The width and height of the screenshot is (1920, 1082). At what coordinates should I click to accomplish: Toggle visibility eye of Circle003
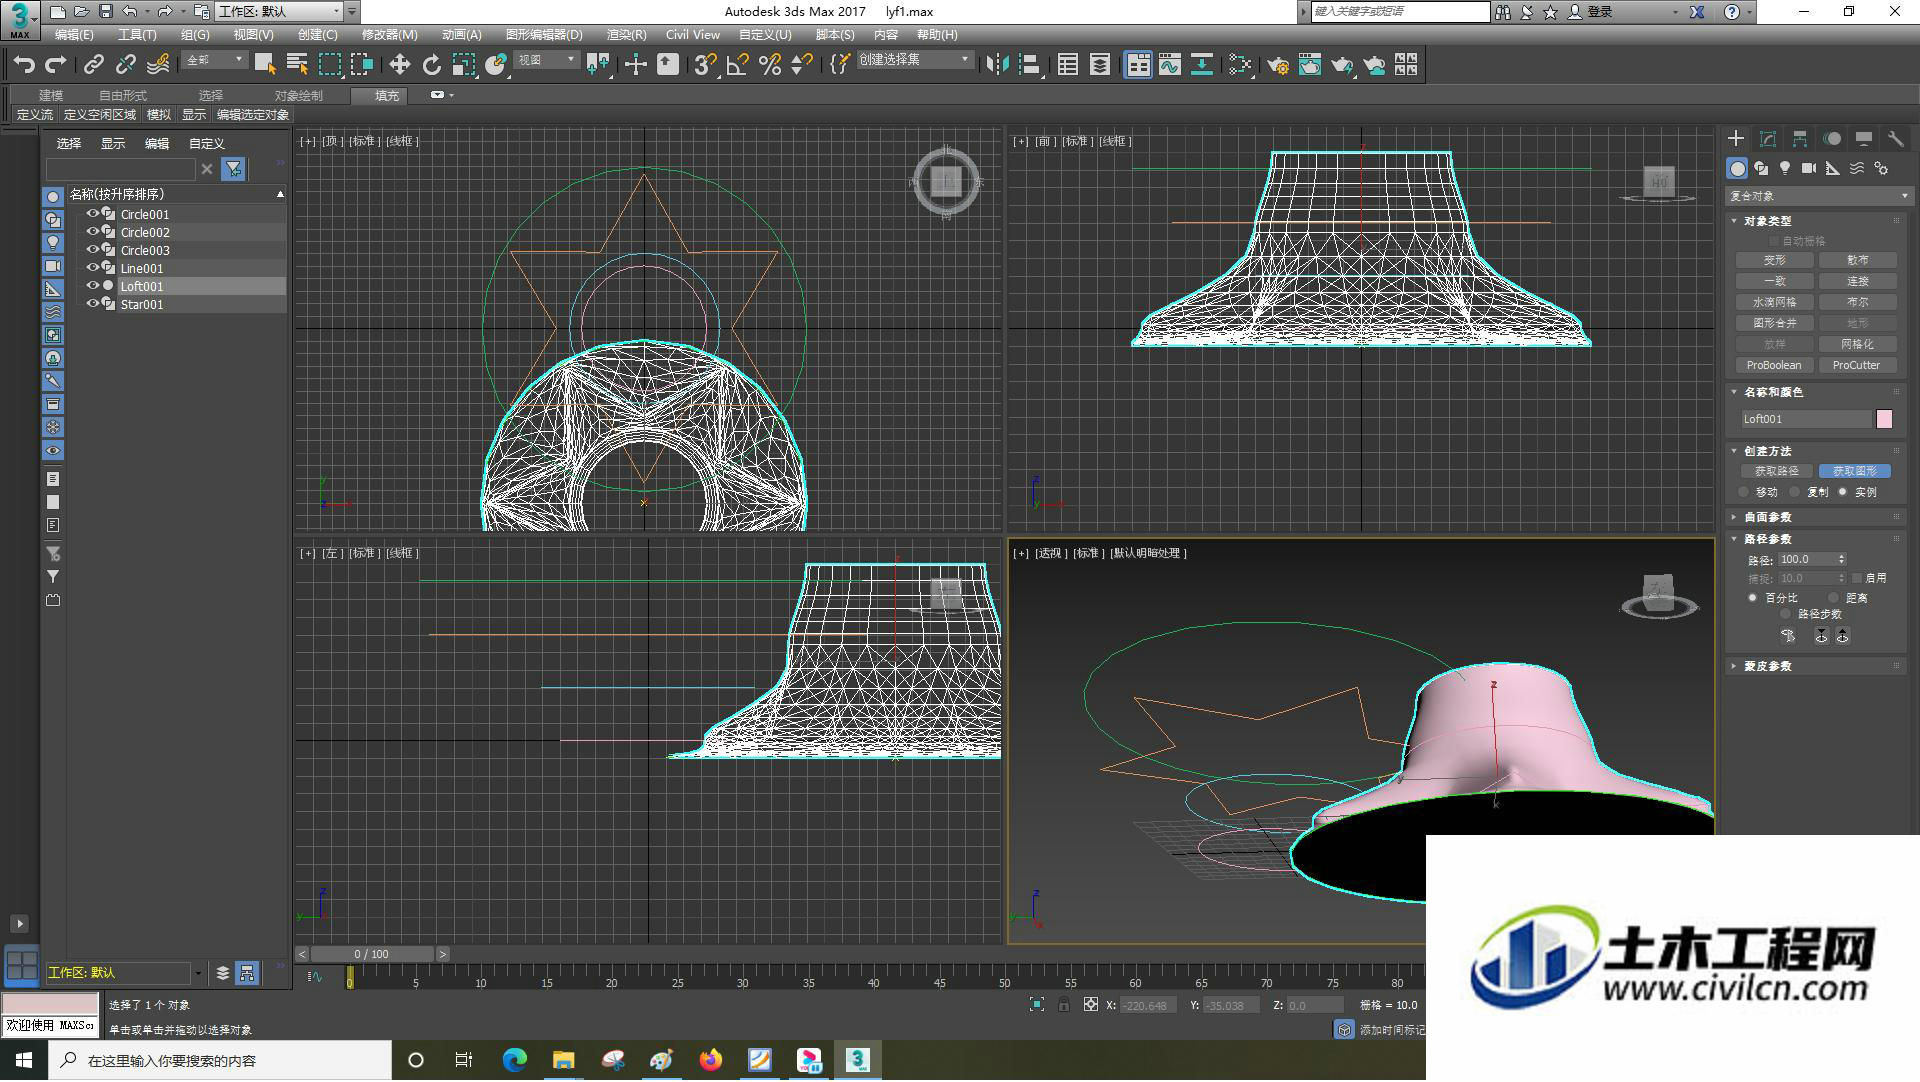[93, 250]
